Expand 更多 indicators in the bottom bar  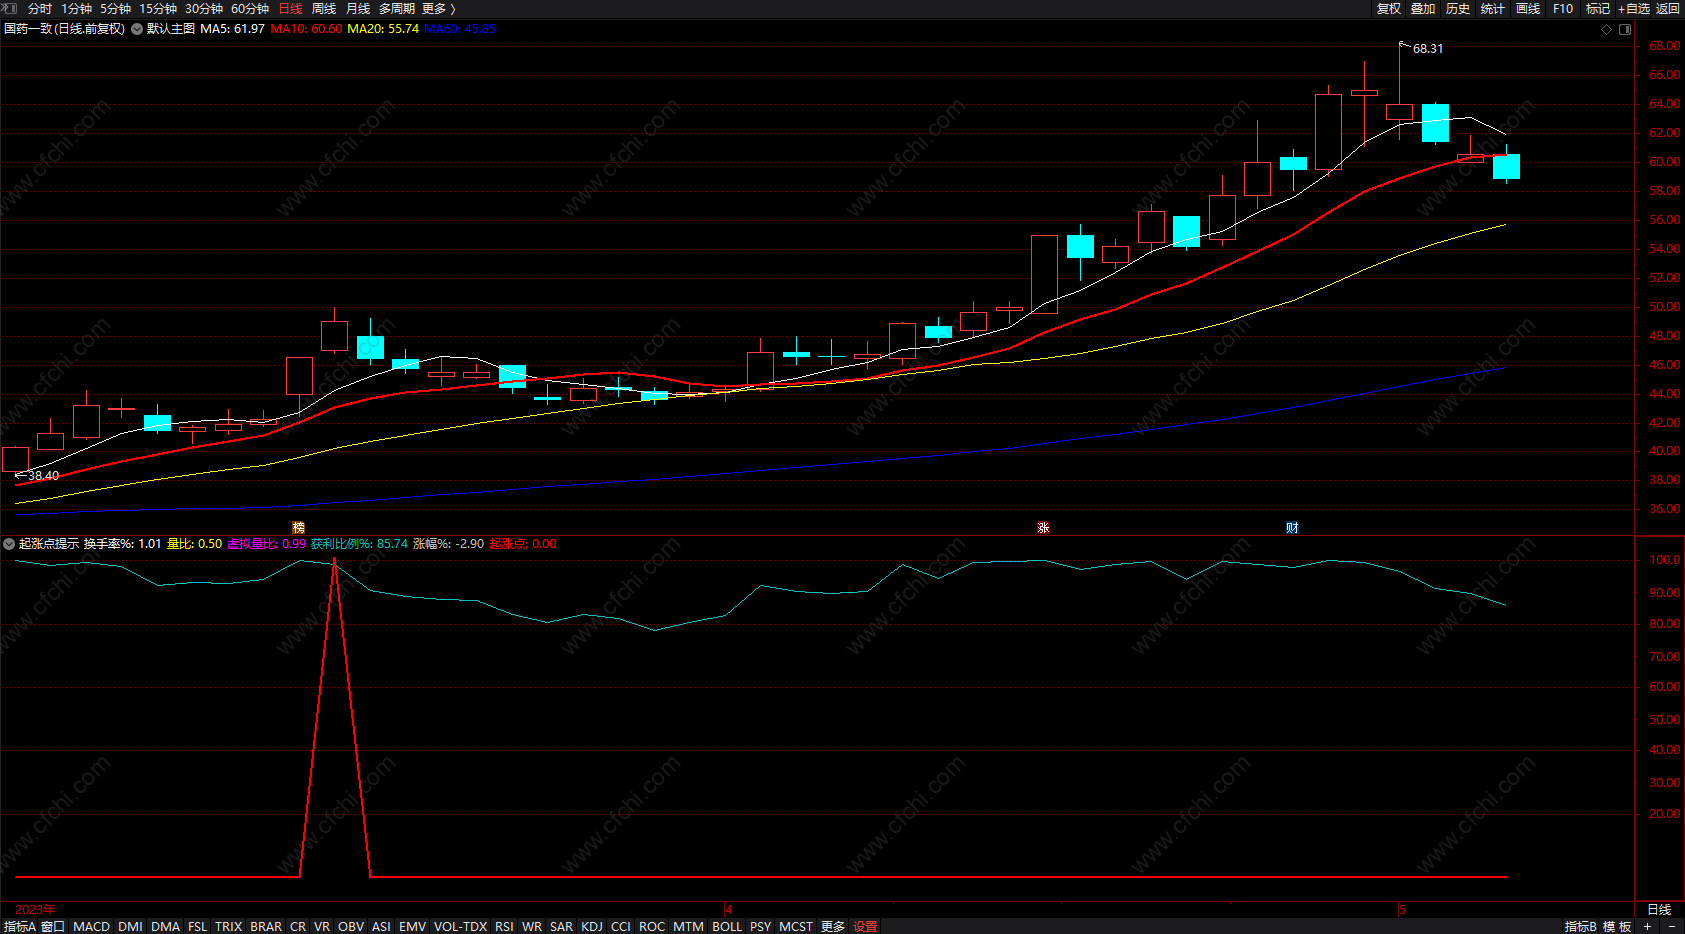(x=833, y=926)
